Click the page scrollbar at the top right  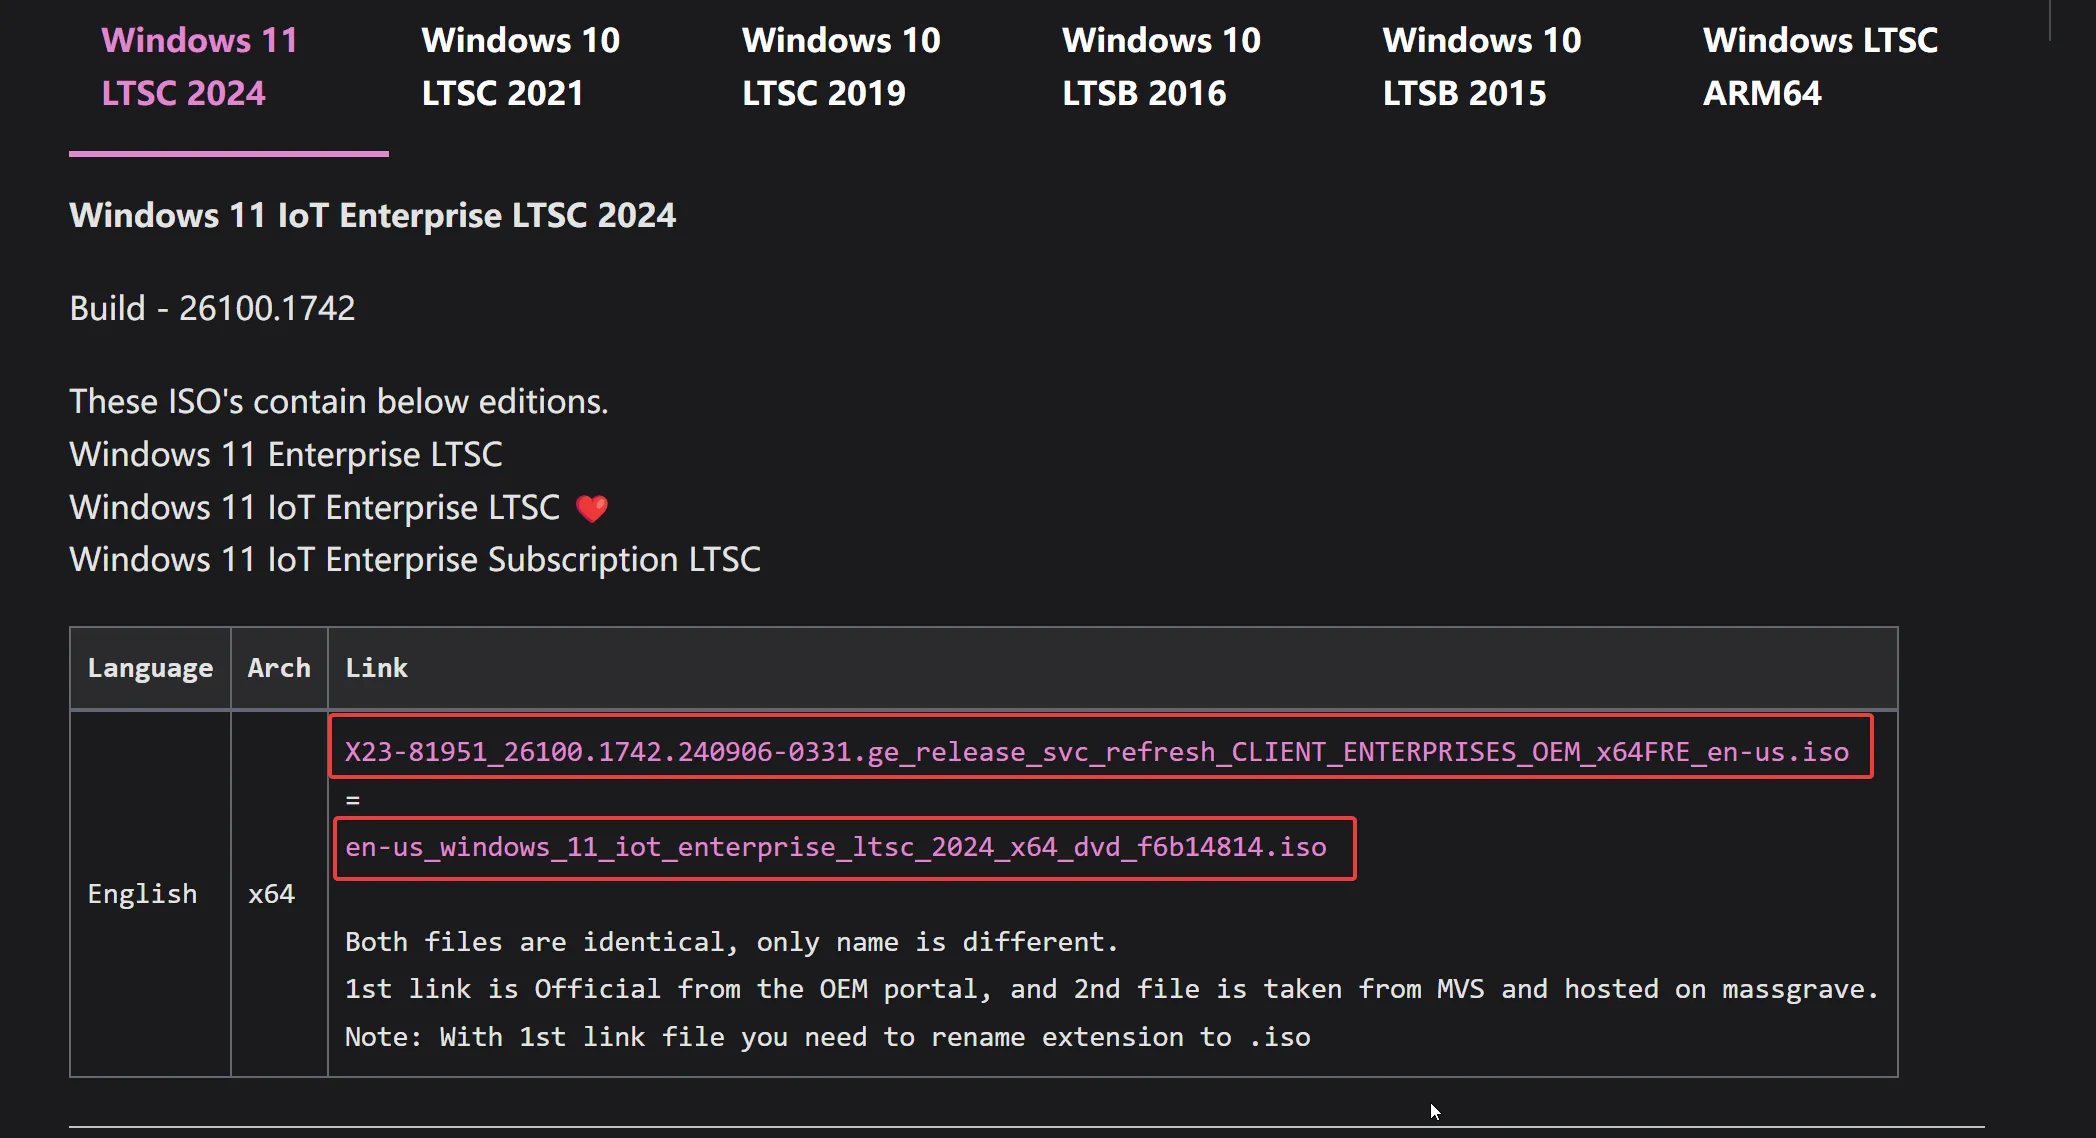pos(2049,20)
